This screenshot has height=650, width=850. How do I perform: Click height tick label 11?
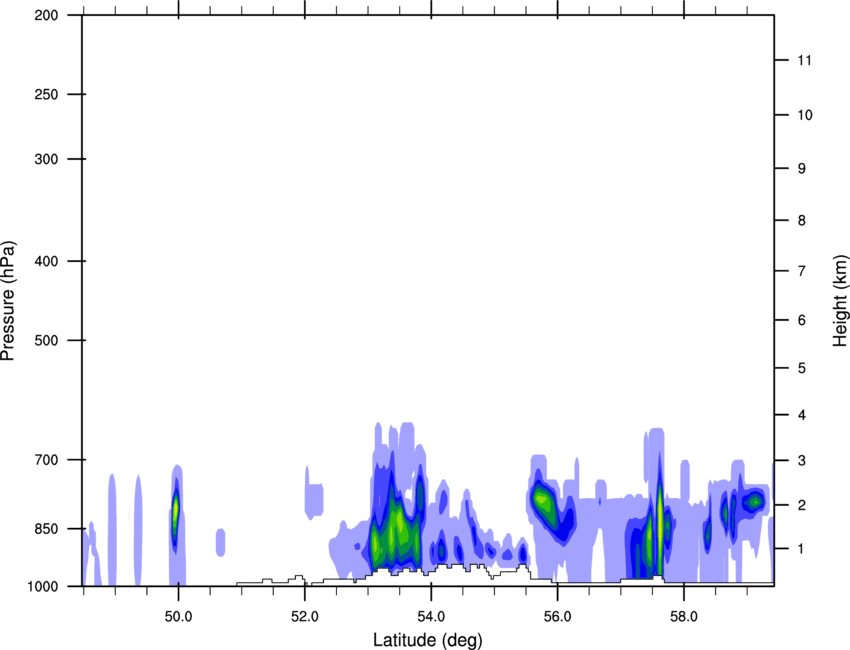coord(804,60)
